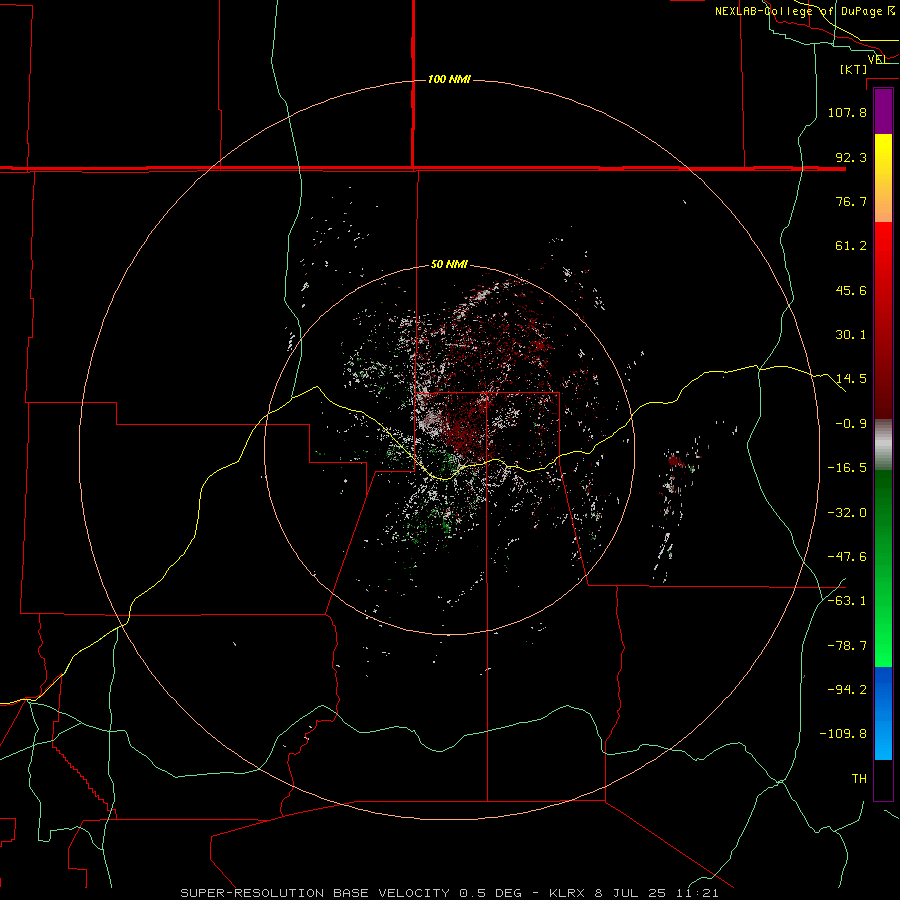900x900 pixels.
Task: Click the yellow-orange segment of velocity color bar
Action: [x=883, y=178]
